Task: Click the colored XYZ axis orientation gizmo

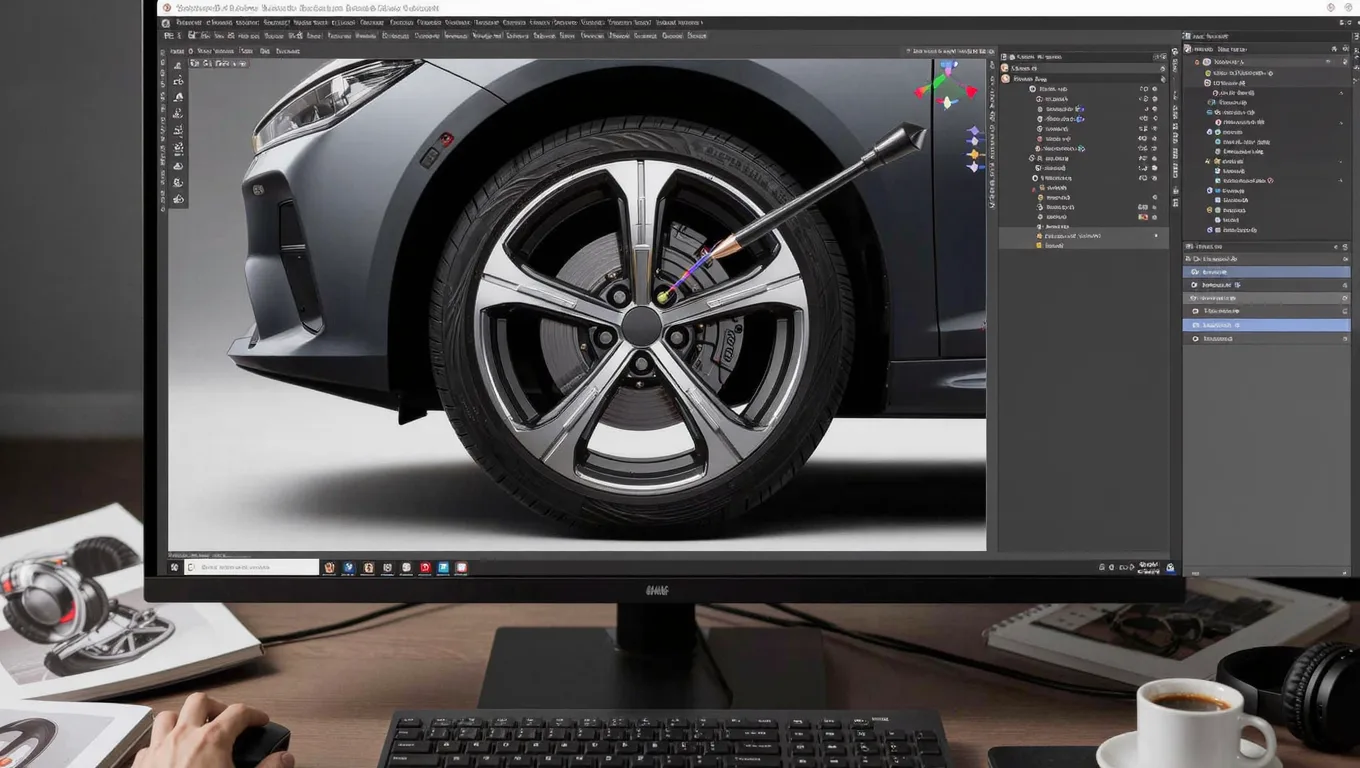Action: (946, 84)
